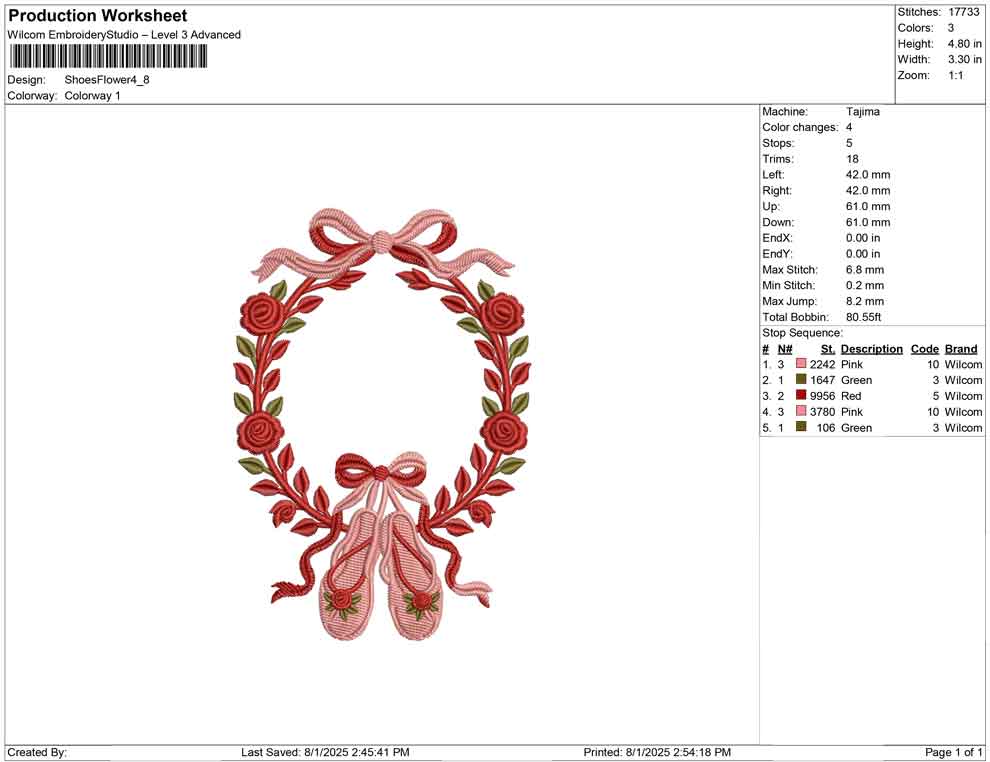The width and height of the screenshot is (990, 762).
Task: Click the 'Brand' column header
Action: coord(961,349)
